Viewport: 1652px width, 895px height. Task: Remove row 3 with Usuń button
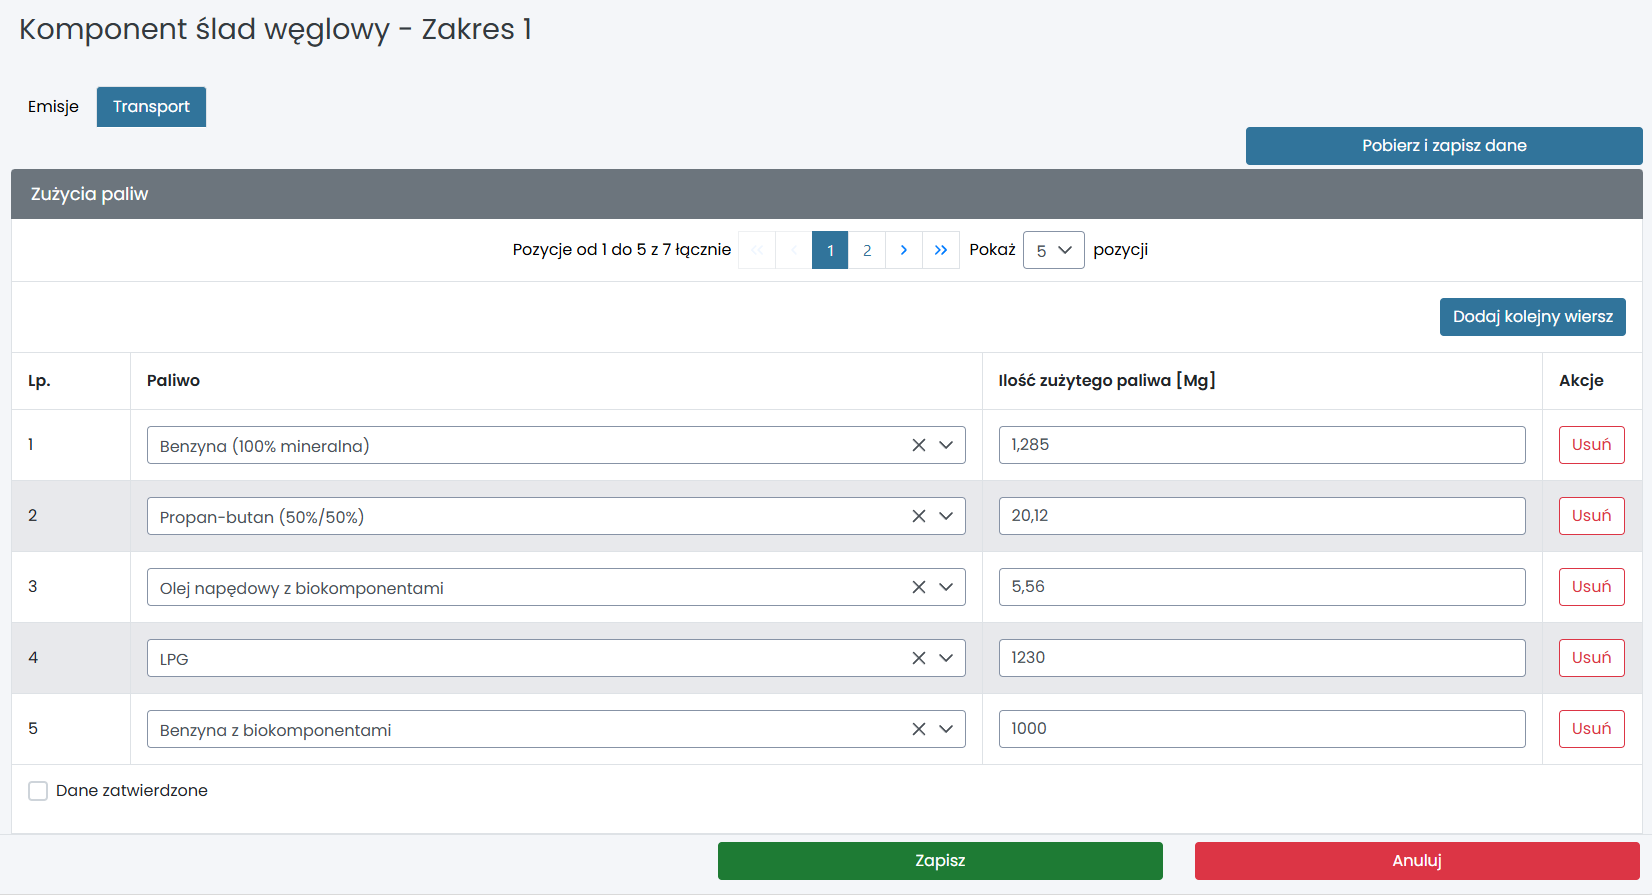click(x=1590, y=587)
